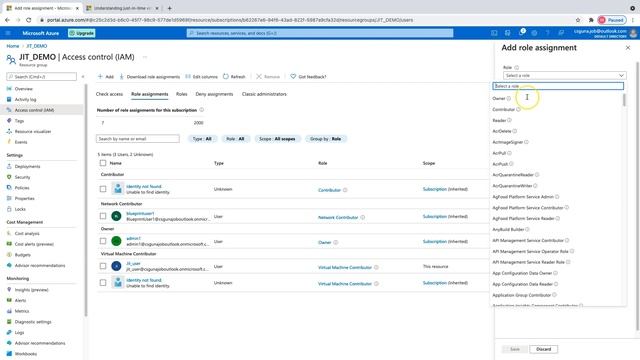Click info icon beside Number of role assignments
Viewport: 640px width, 360px height.
pos(202,110)
